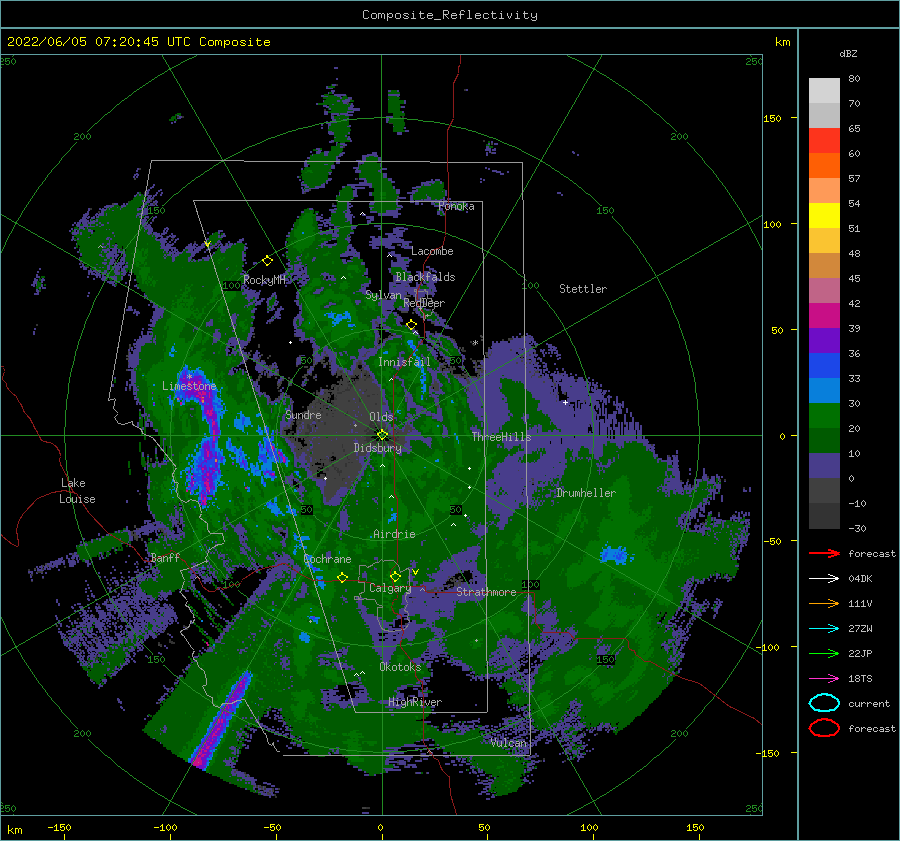The width and height of the screenshot is (900, 841).
Task: Click the -50 tick on bottom axis
Action: pyautogui.click(x=272, y=827)
